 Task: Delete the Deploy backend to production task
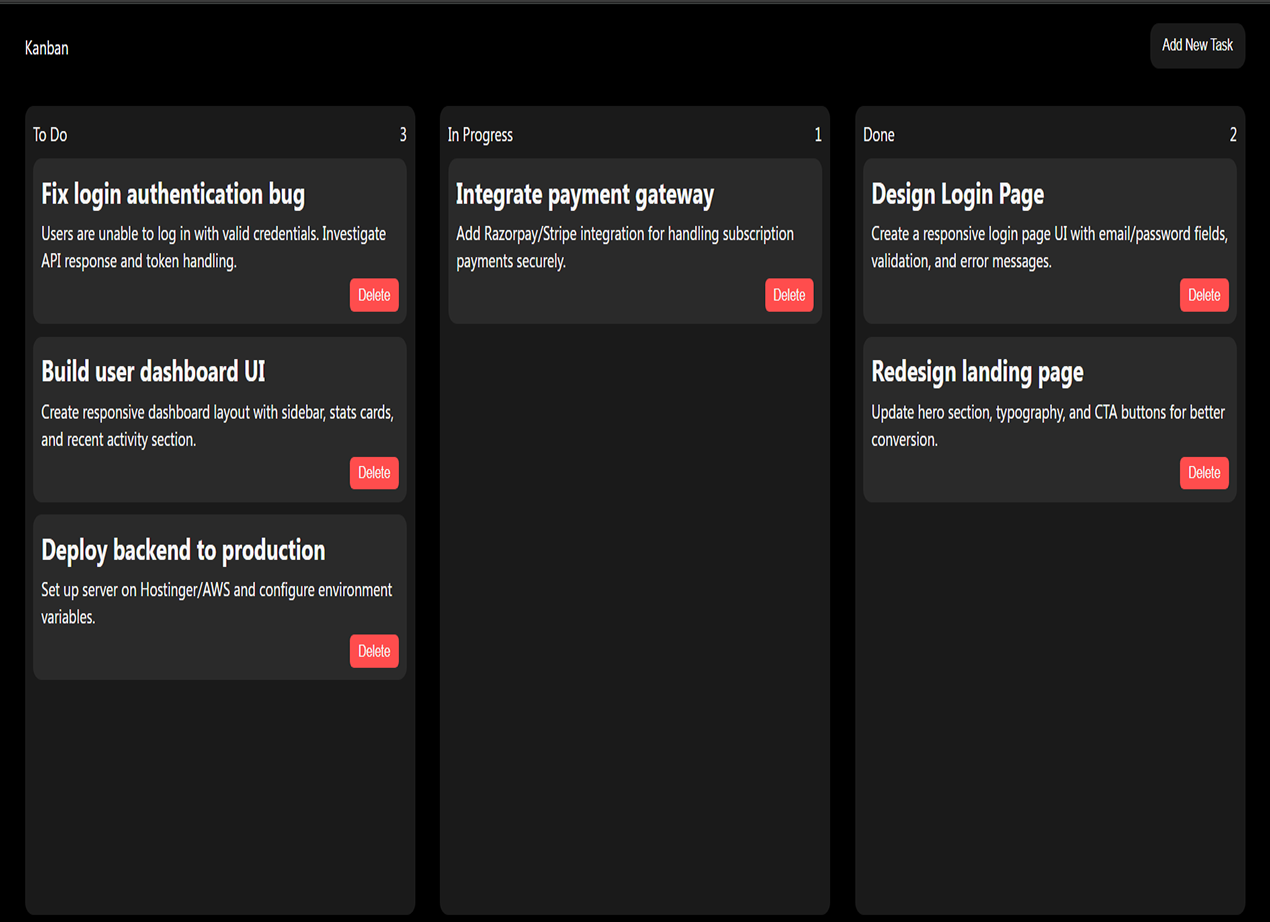click(x=373, y=650)
